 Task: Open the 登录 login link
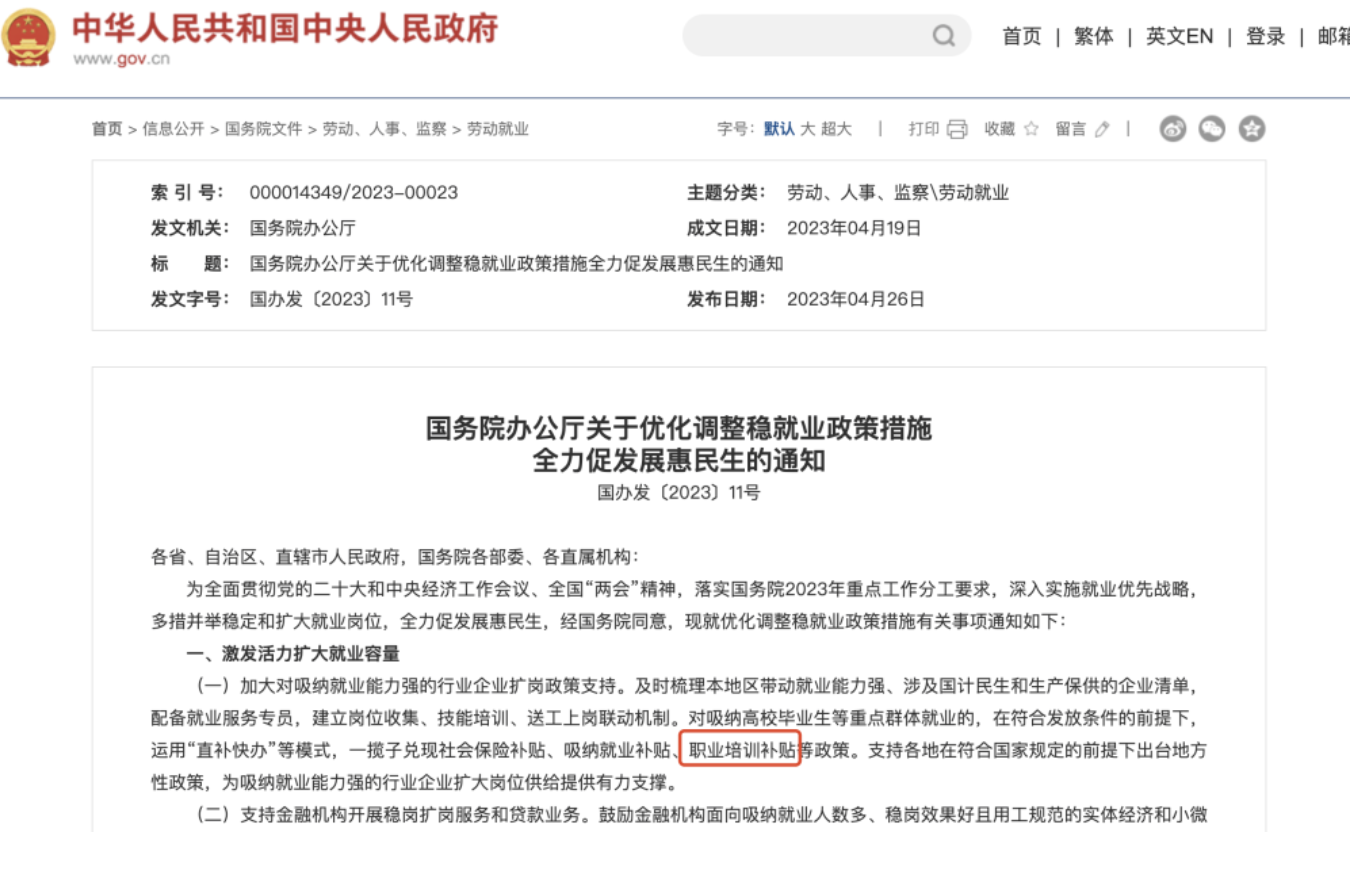pyautogui.click(x=1265, y=37)
